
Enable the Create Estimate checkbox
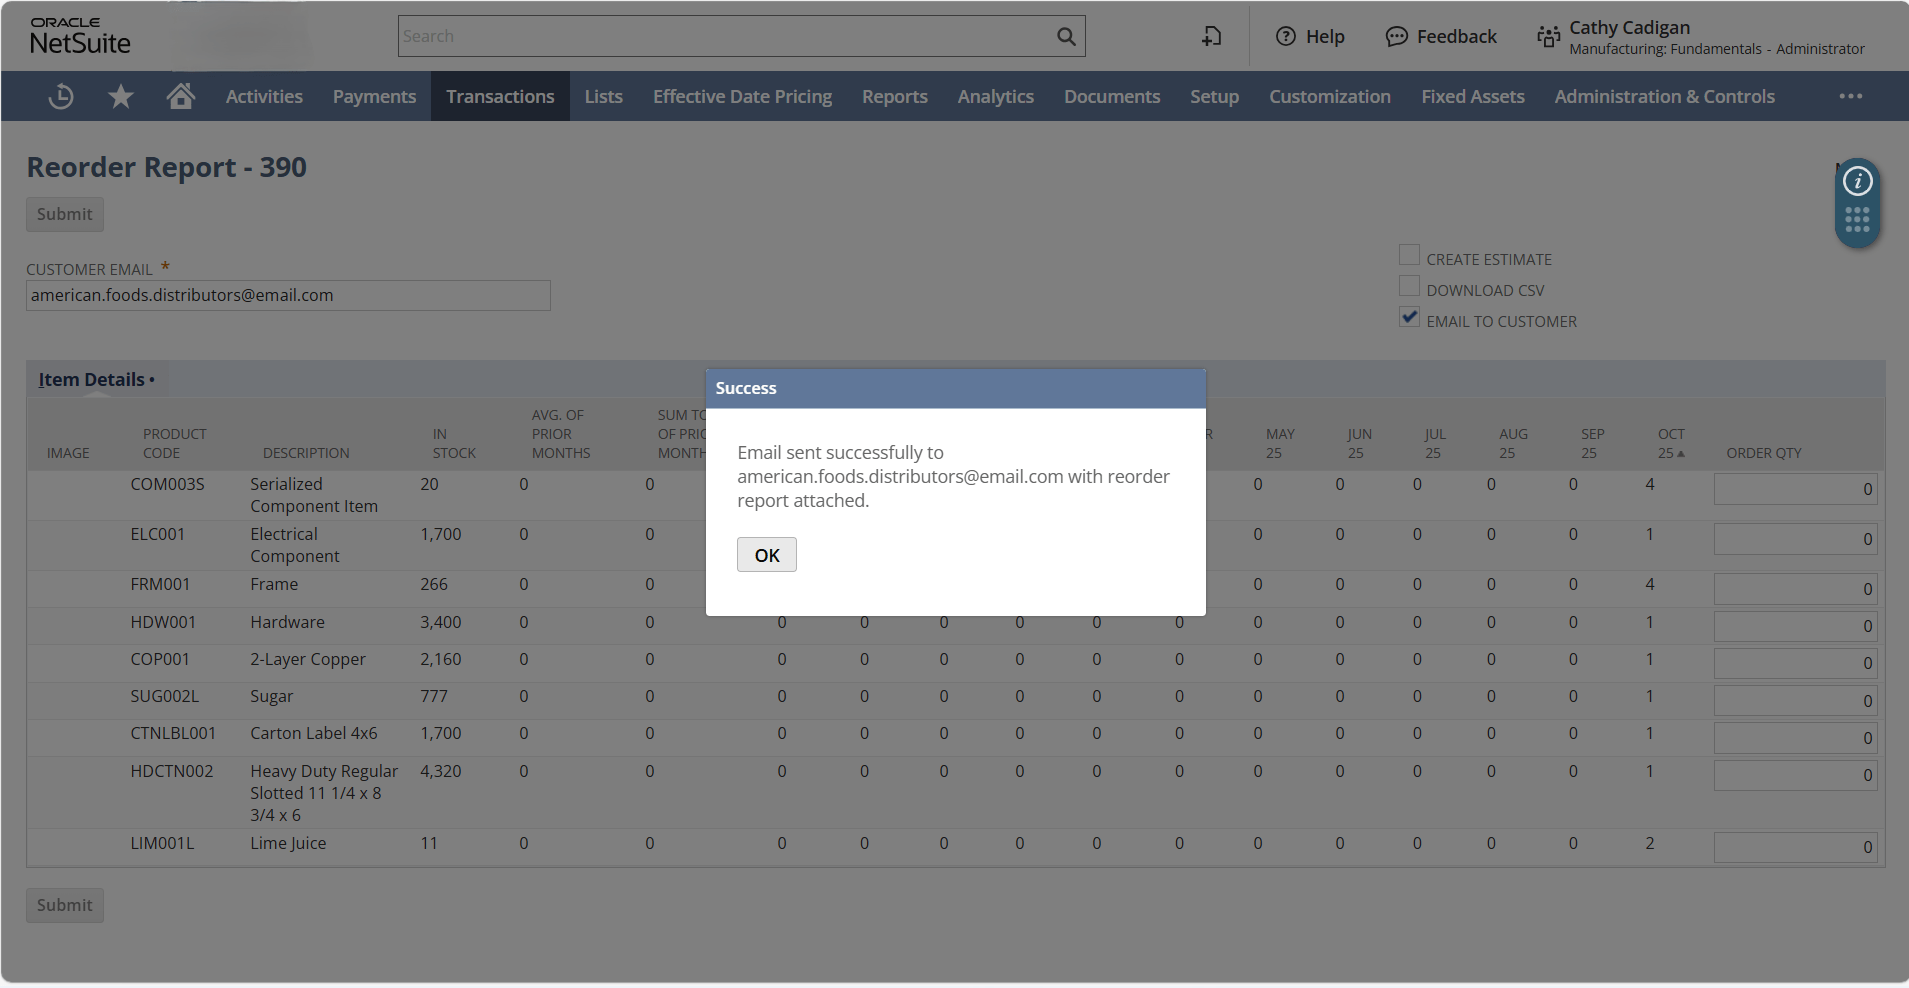click(1409, 256)
